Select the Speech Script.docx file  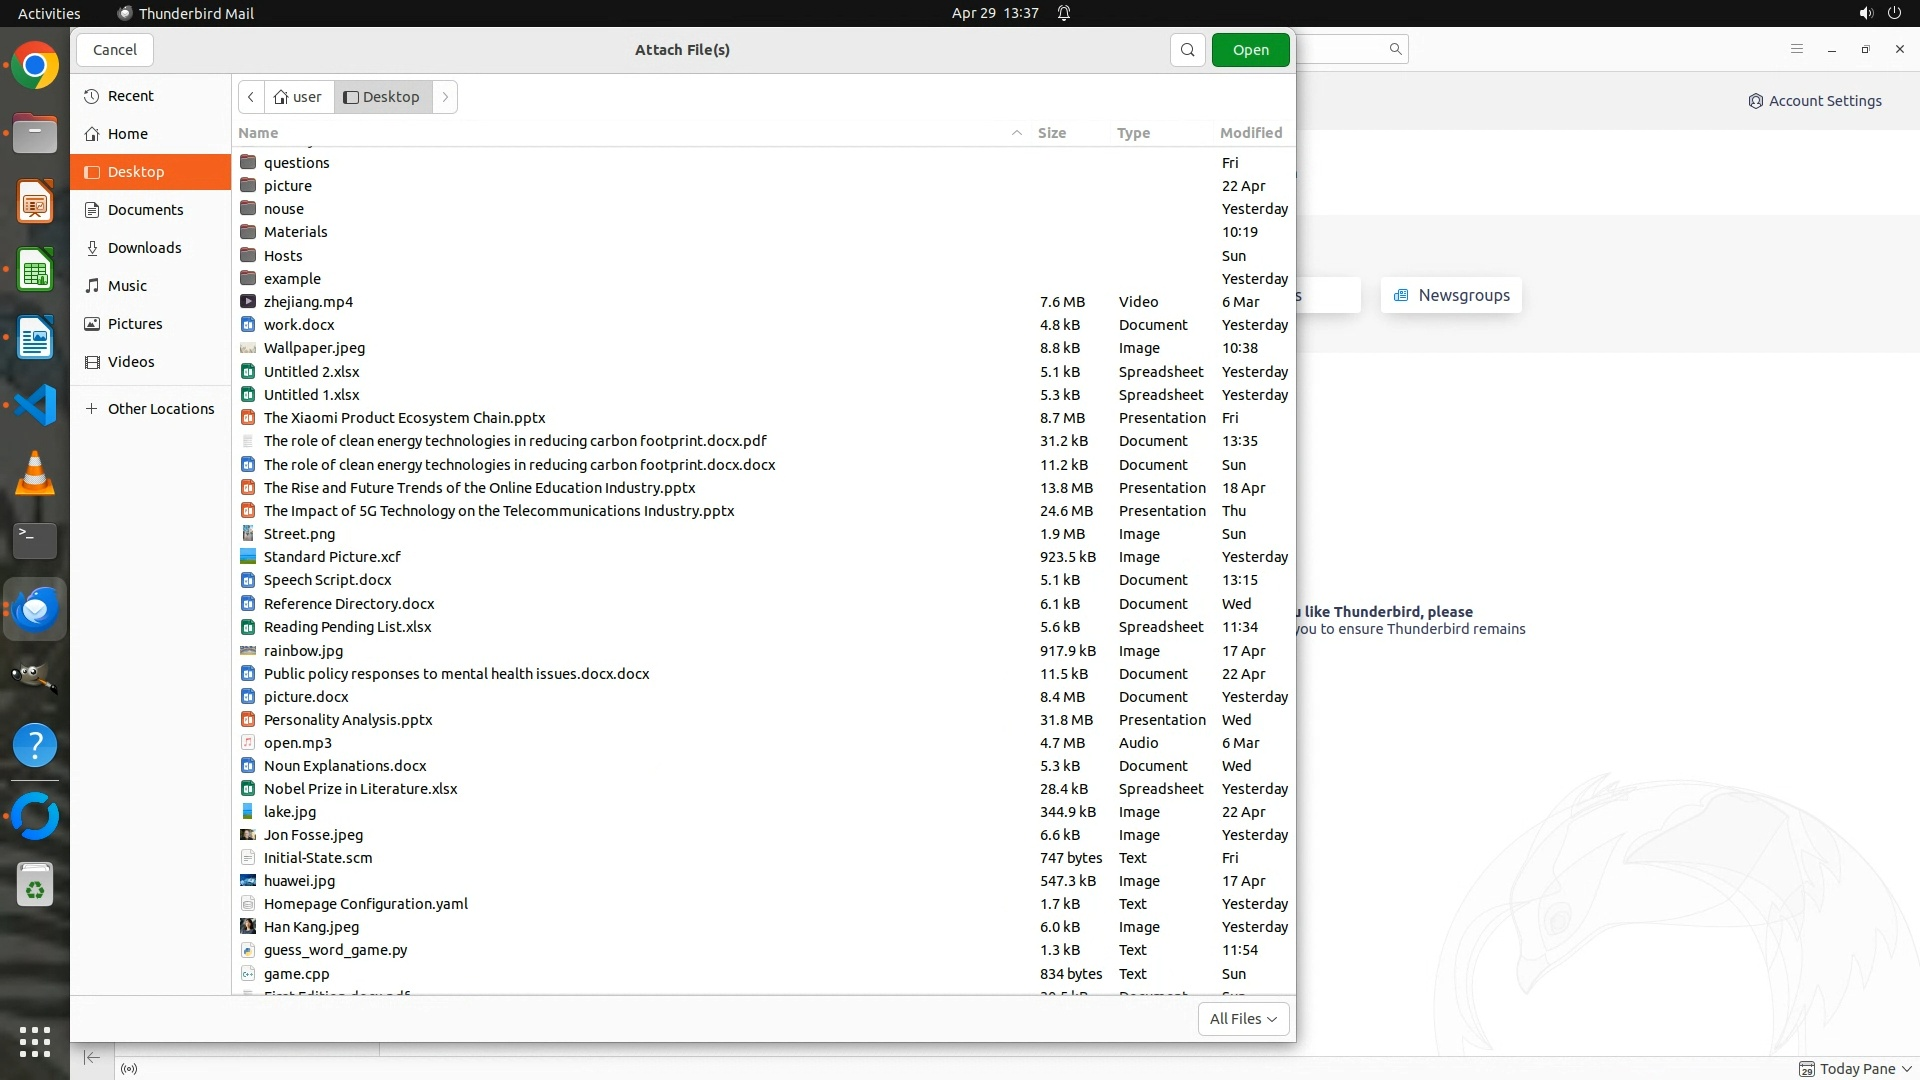(327, 580)
